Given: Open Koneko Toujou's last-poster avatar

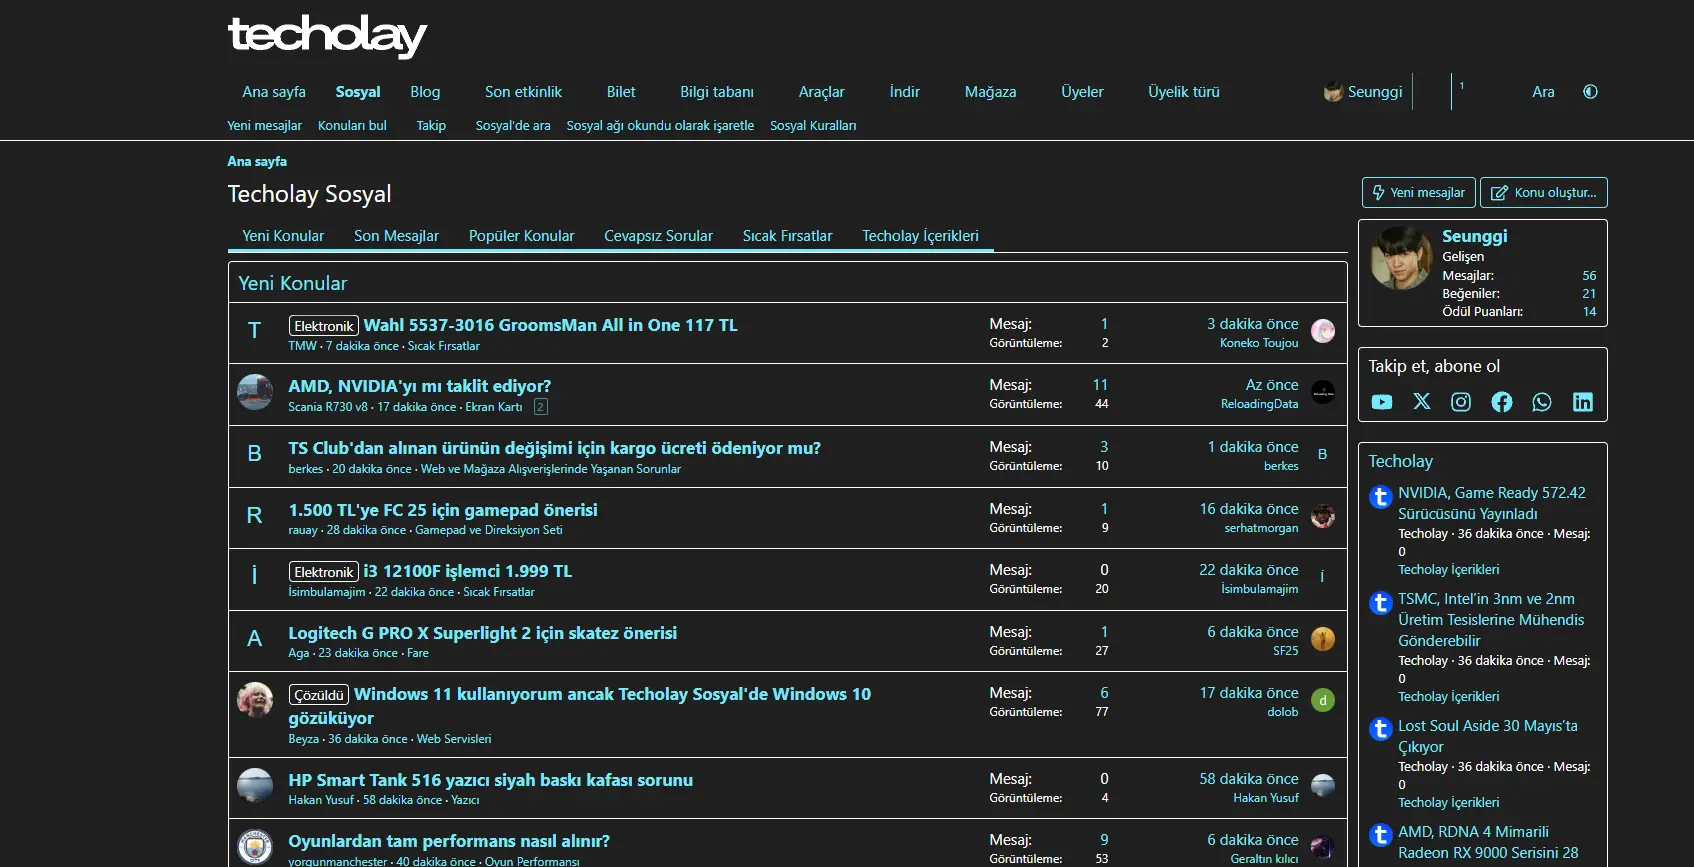Looking at the screenshot, I should [1323, 331].
